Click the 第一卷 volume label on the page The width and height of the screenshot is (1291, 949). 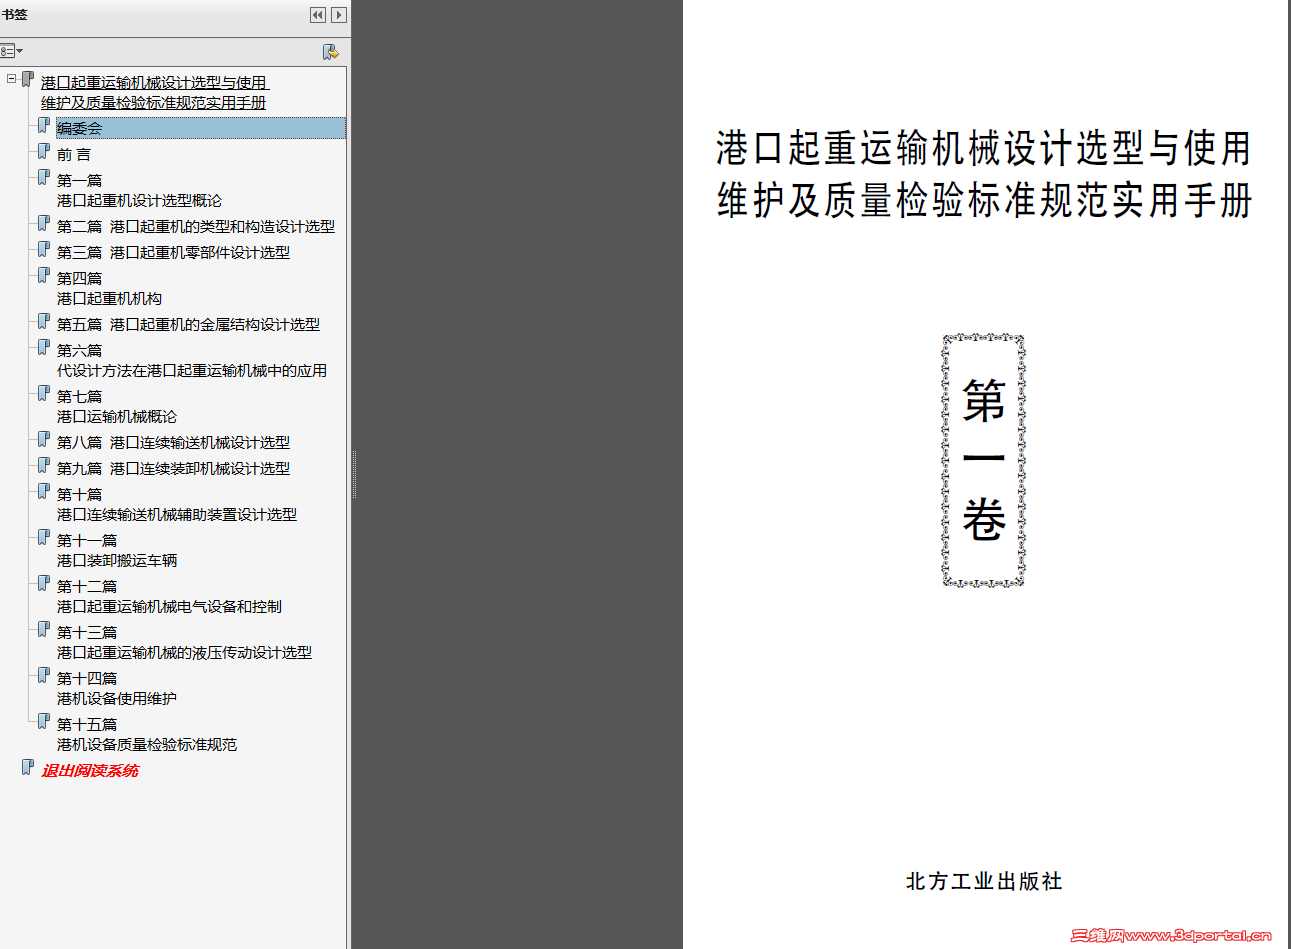tap(984, 460)
